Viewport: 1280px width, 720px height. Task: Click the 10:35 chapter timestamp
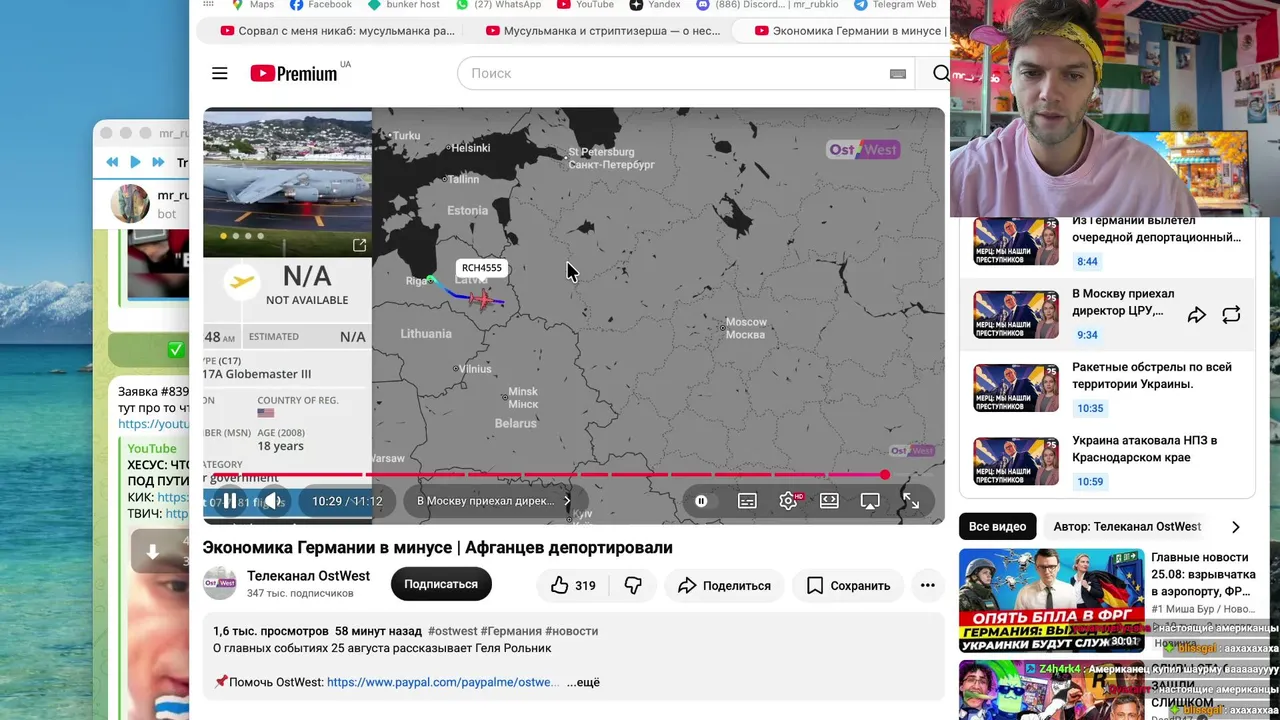(x=1090, y=409)
